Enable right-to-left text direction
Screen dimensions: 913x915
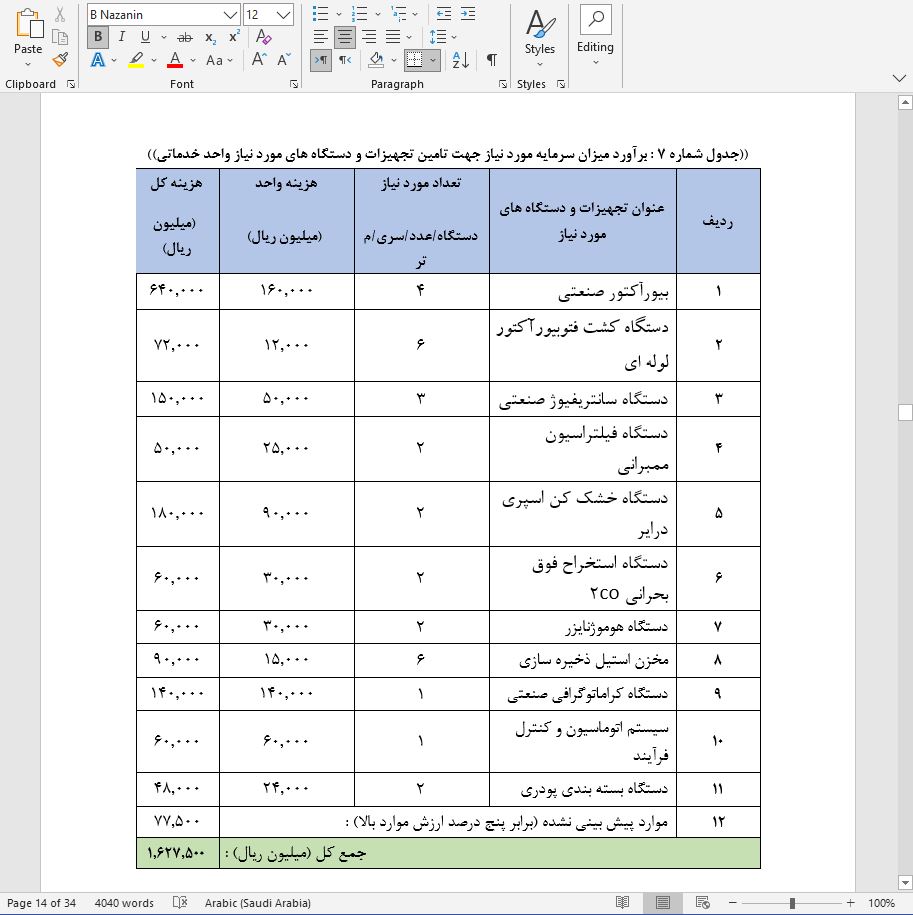tap(322, 60)
